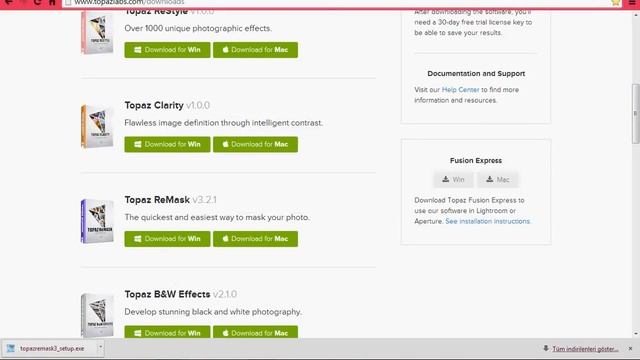The width and height of the screenshot is (640, 360).
Task: Click the browser back arrow
Action: coord(8,2)
